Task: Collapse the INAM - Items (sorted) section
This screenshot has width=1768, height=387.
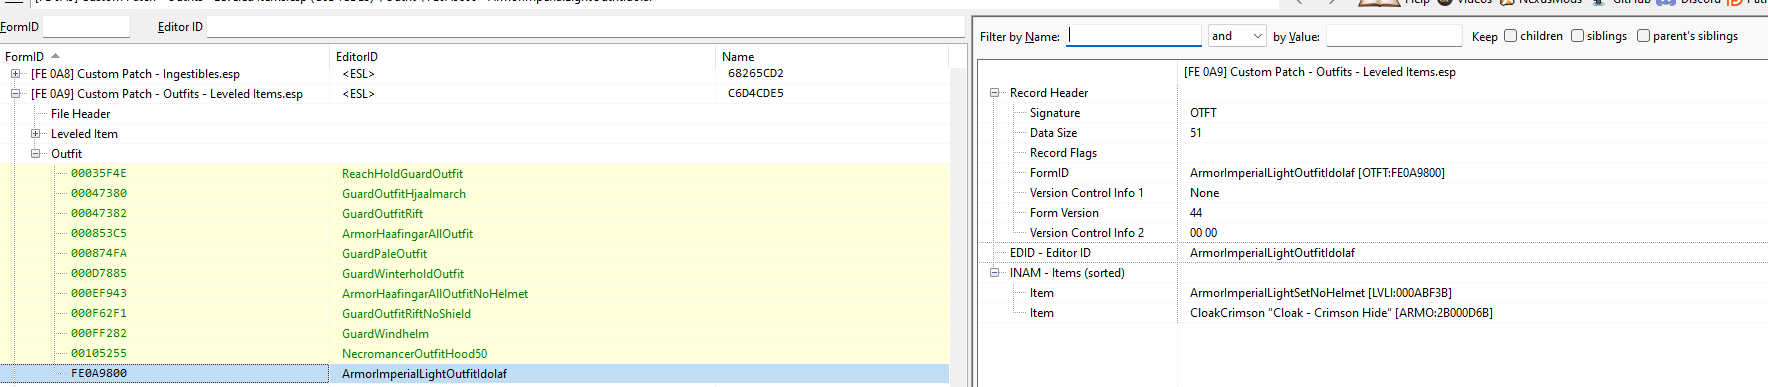Action: tap(995, 273)
